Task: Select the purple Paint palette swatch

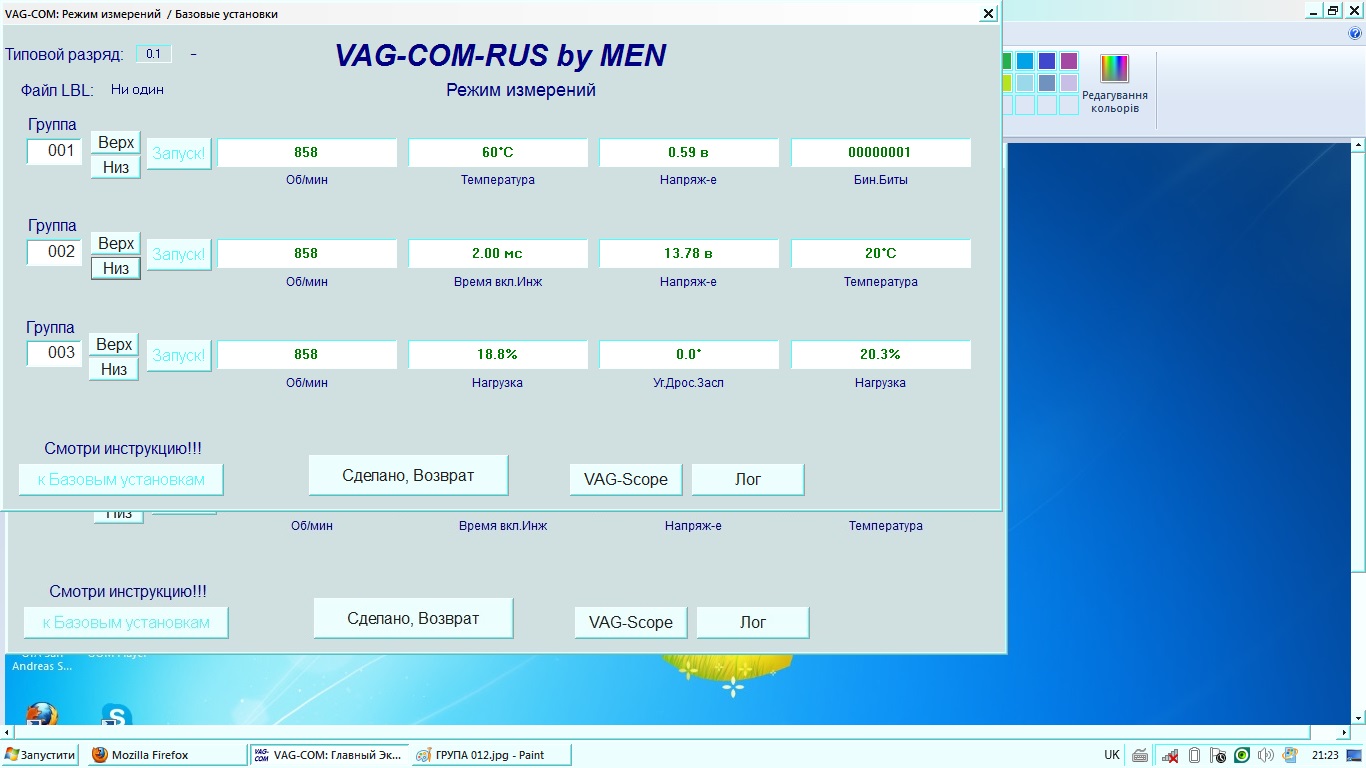Action: click(1069, 61)
